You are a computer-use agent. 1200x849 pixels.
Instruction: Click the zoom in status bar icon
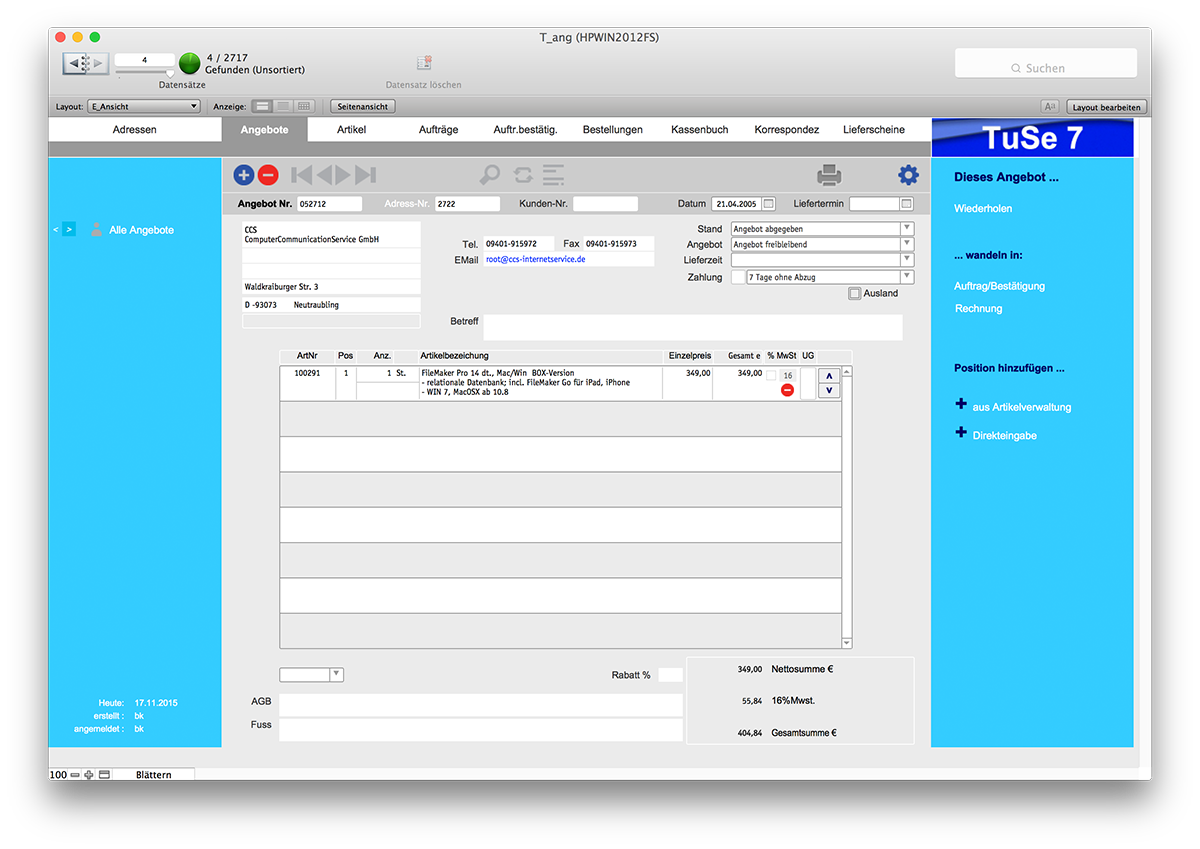coord(89,775)
